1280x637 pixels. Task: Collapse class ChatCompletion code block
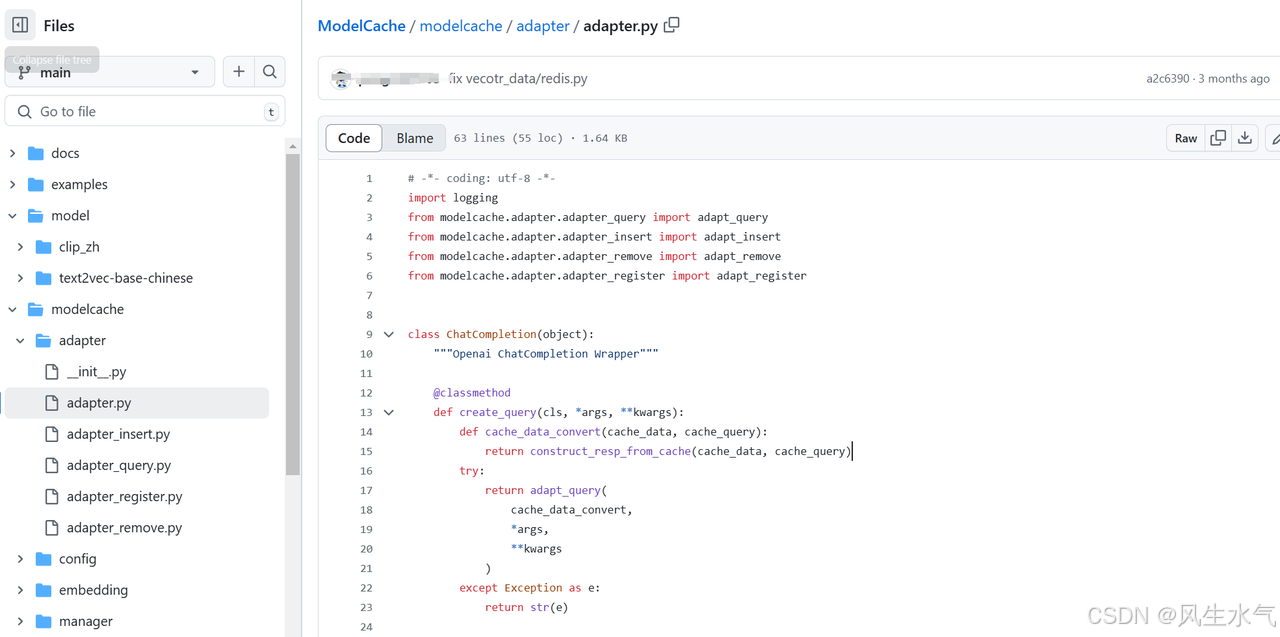click(x=389, y=334)
